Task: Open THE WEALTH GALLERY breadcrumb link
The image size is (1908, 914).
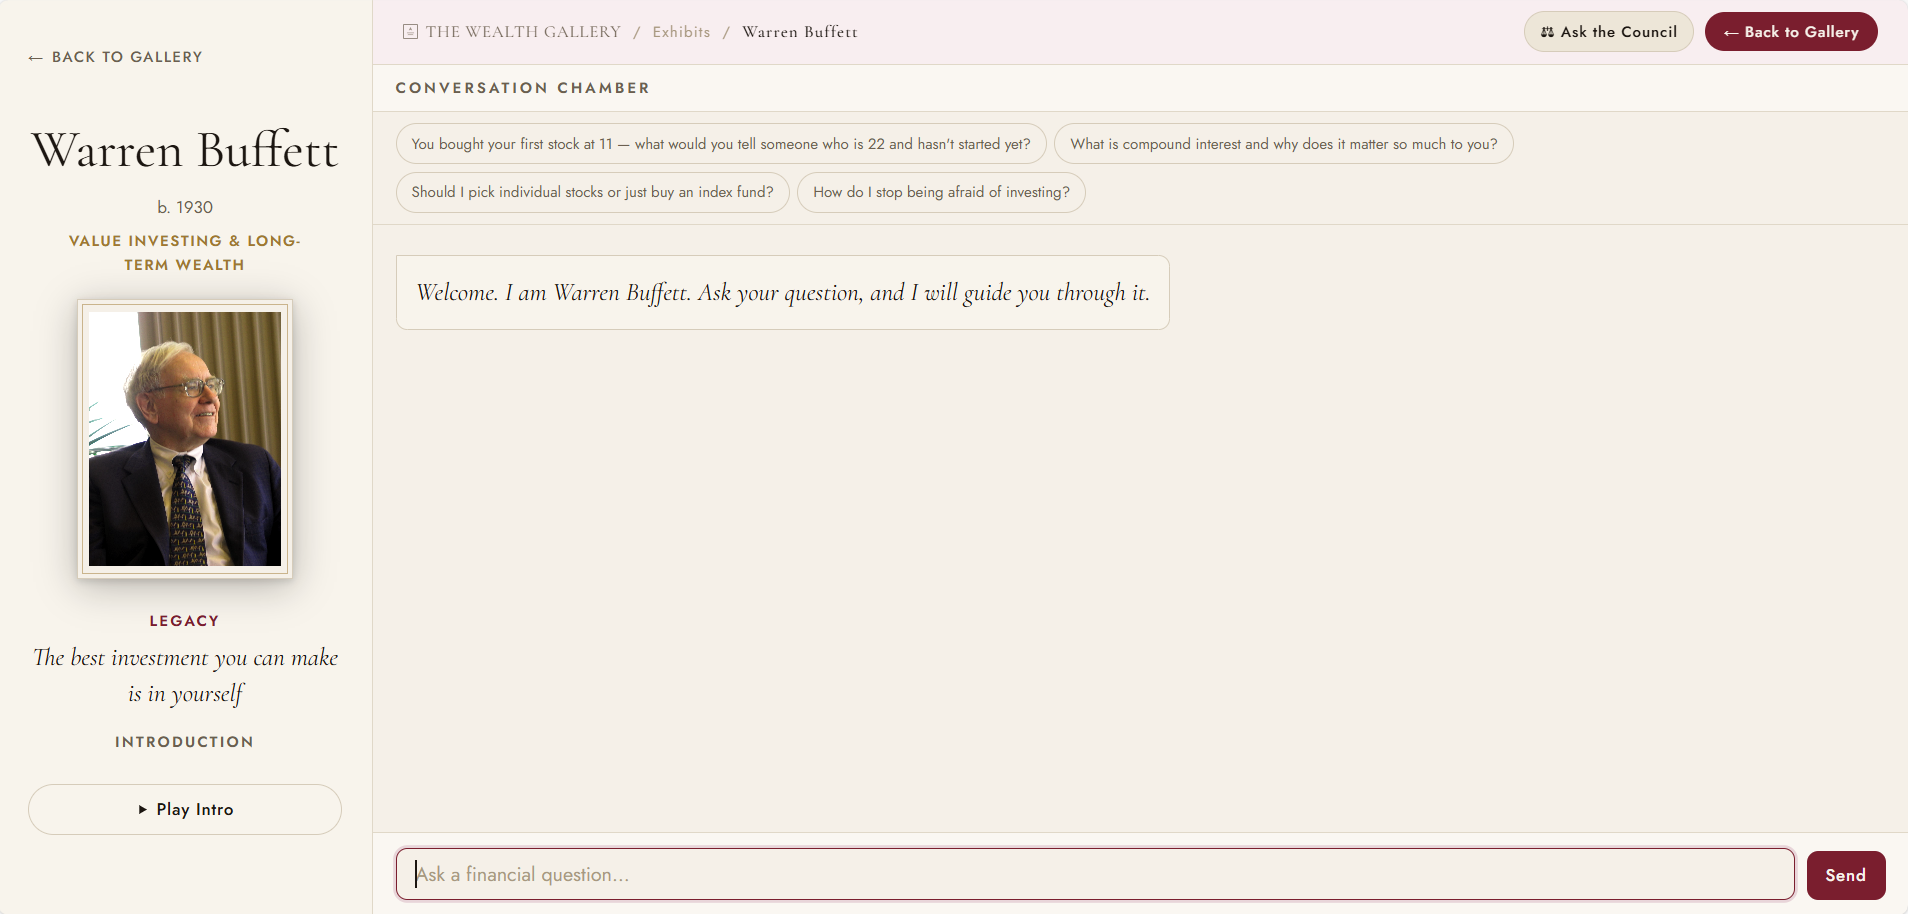Action: pos(523,32)
